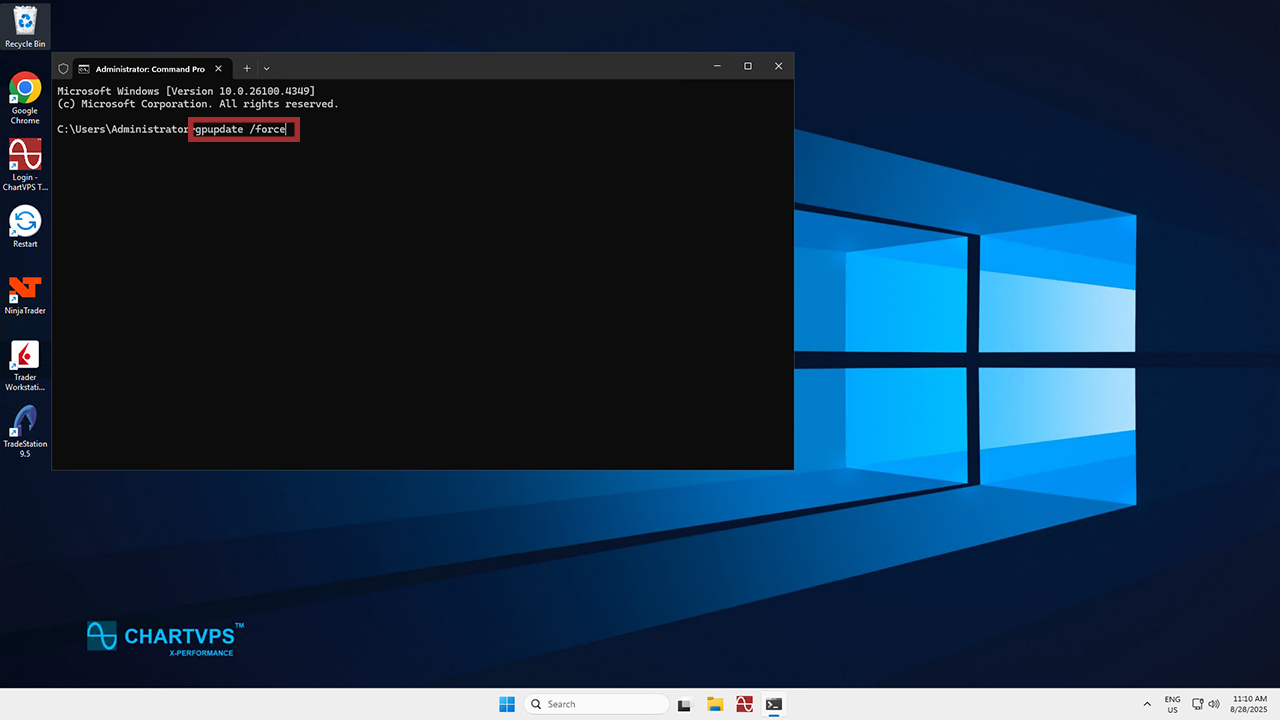Open the Windows Start menu
1280x720 pixels.
pos(507,704)
